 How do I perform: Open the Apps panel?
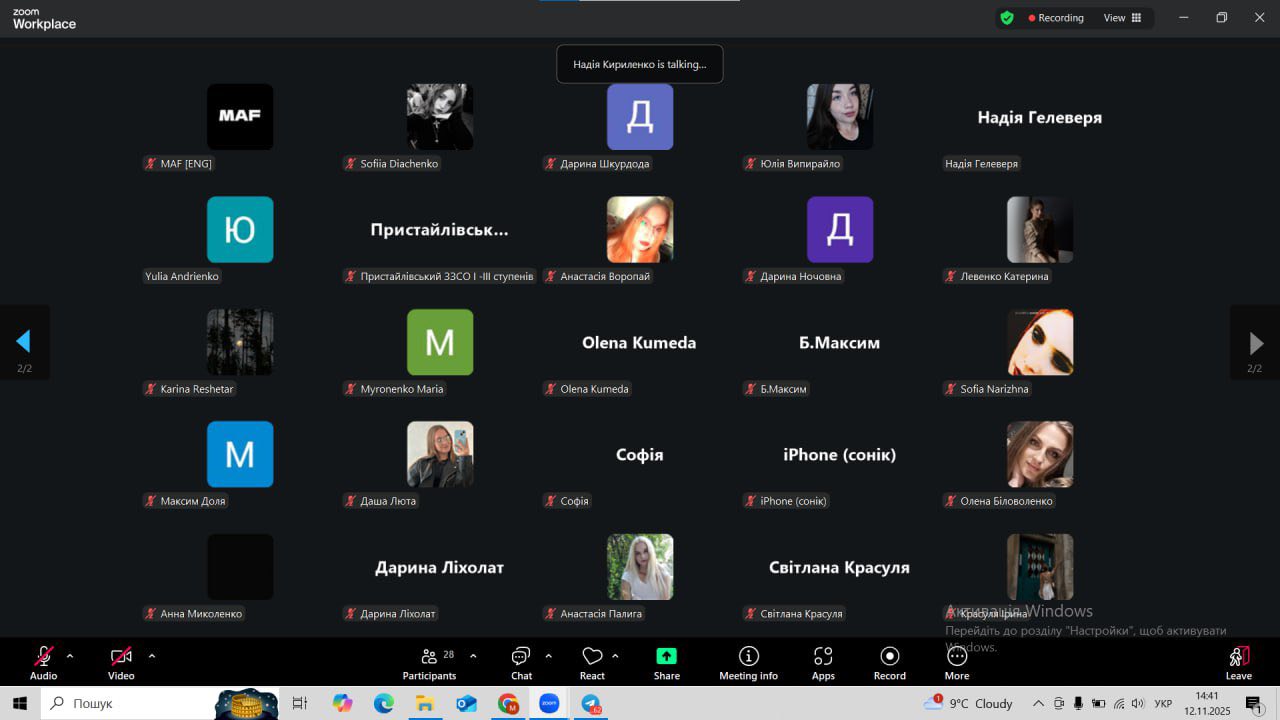click(x=823, y=663)
